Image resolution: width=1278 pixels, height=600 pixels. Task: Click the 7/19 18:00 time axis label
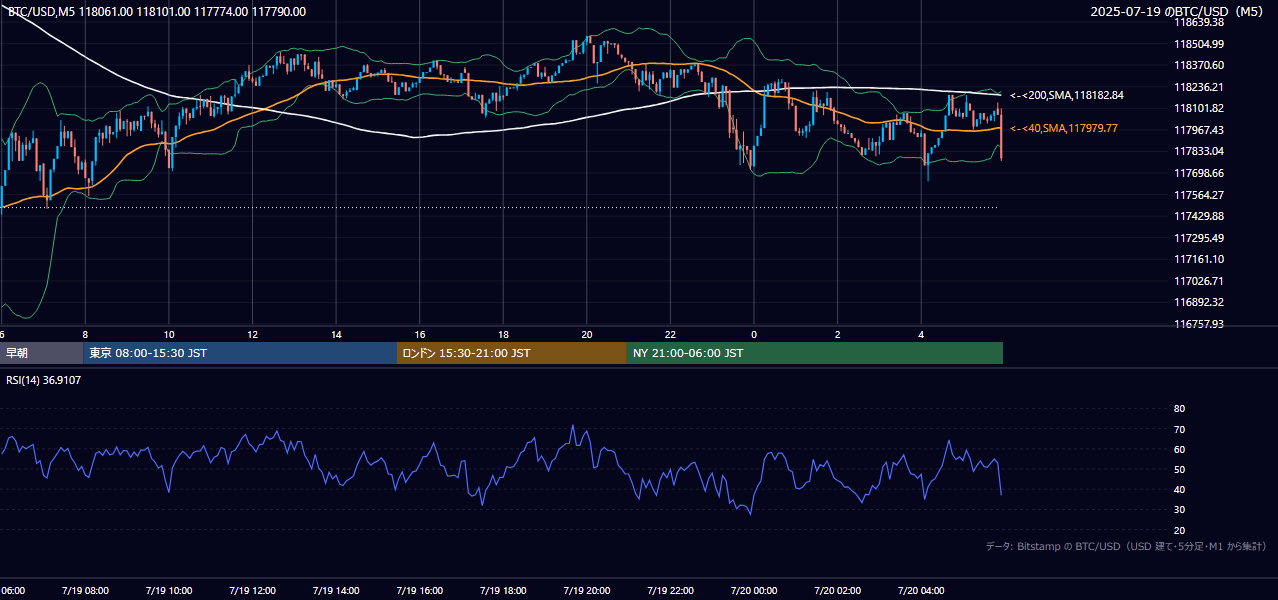503,590
